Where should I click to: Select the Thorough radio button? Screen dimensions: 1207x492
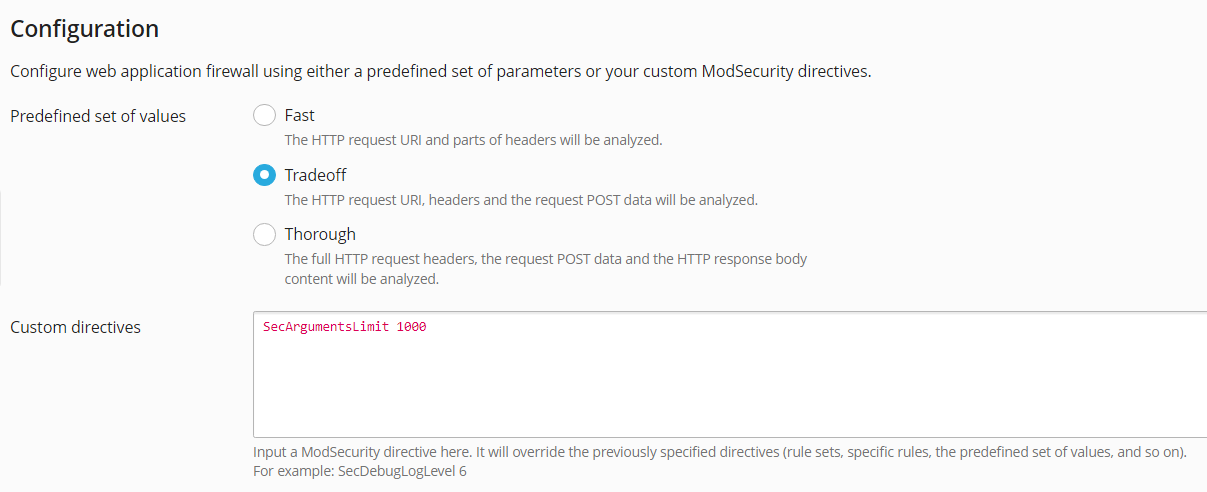[264, 234]
